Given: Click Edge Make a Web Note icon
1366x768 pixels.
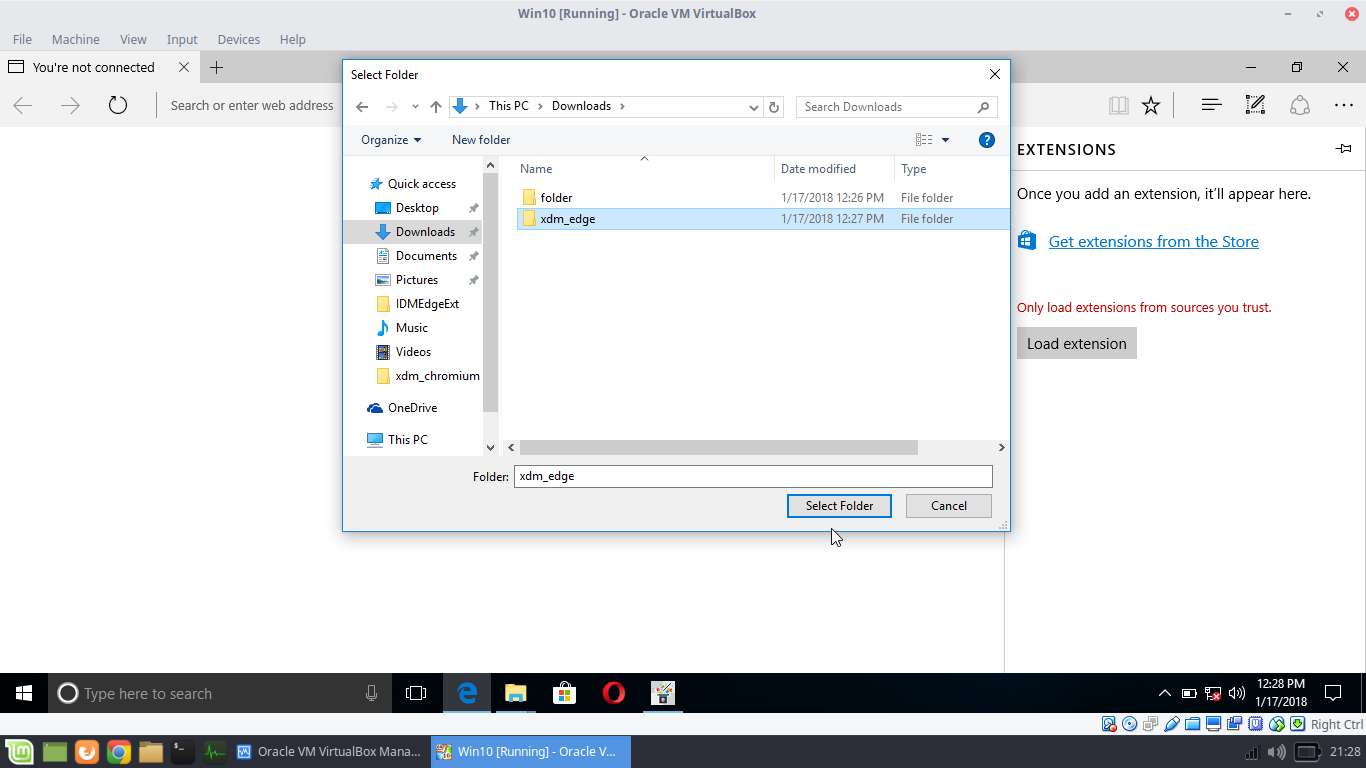Looking at the screenshot, I should click(1255, 105).
